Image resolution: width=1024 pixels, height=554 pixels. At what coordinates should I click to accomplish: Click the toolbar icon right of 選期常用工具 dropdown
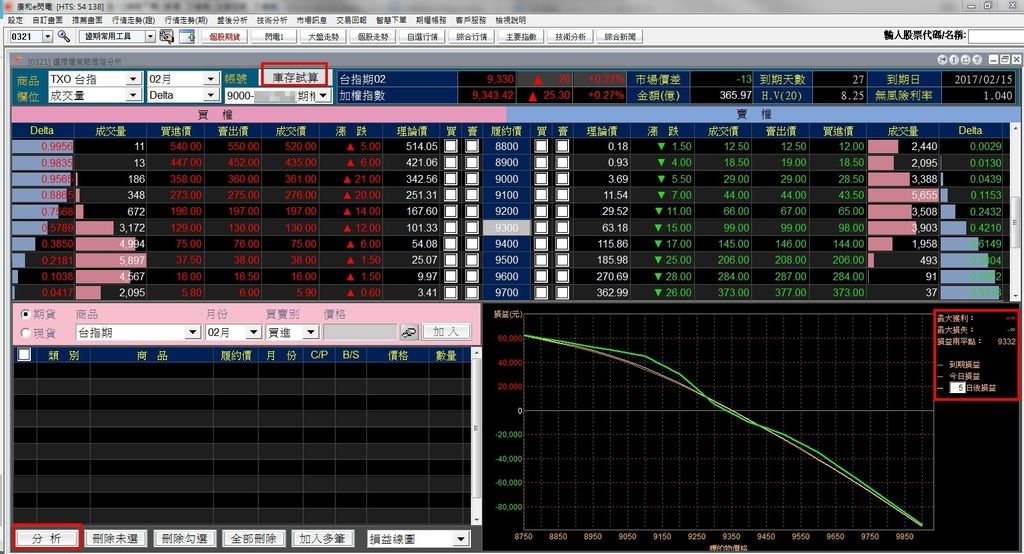pyautogui.click(x=167, y=37)
